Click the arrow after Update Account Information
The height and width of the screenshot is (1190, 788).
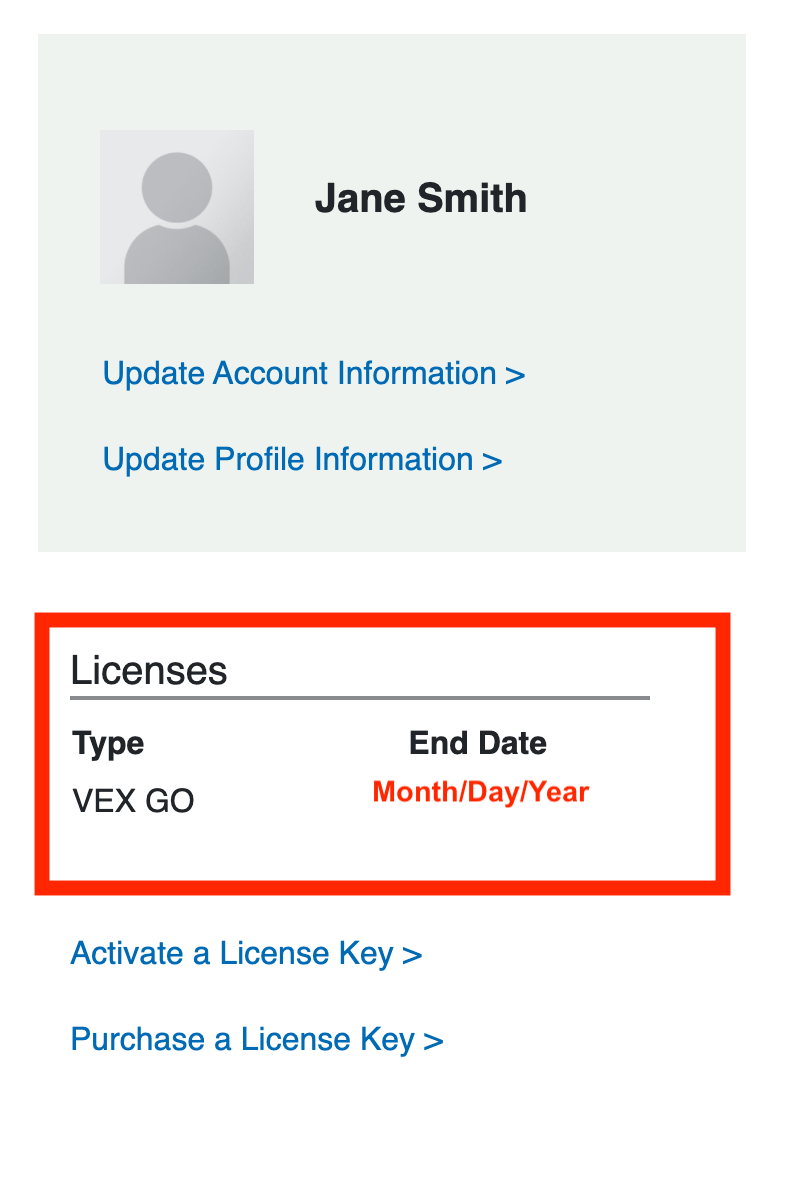coord(515,375)
